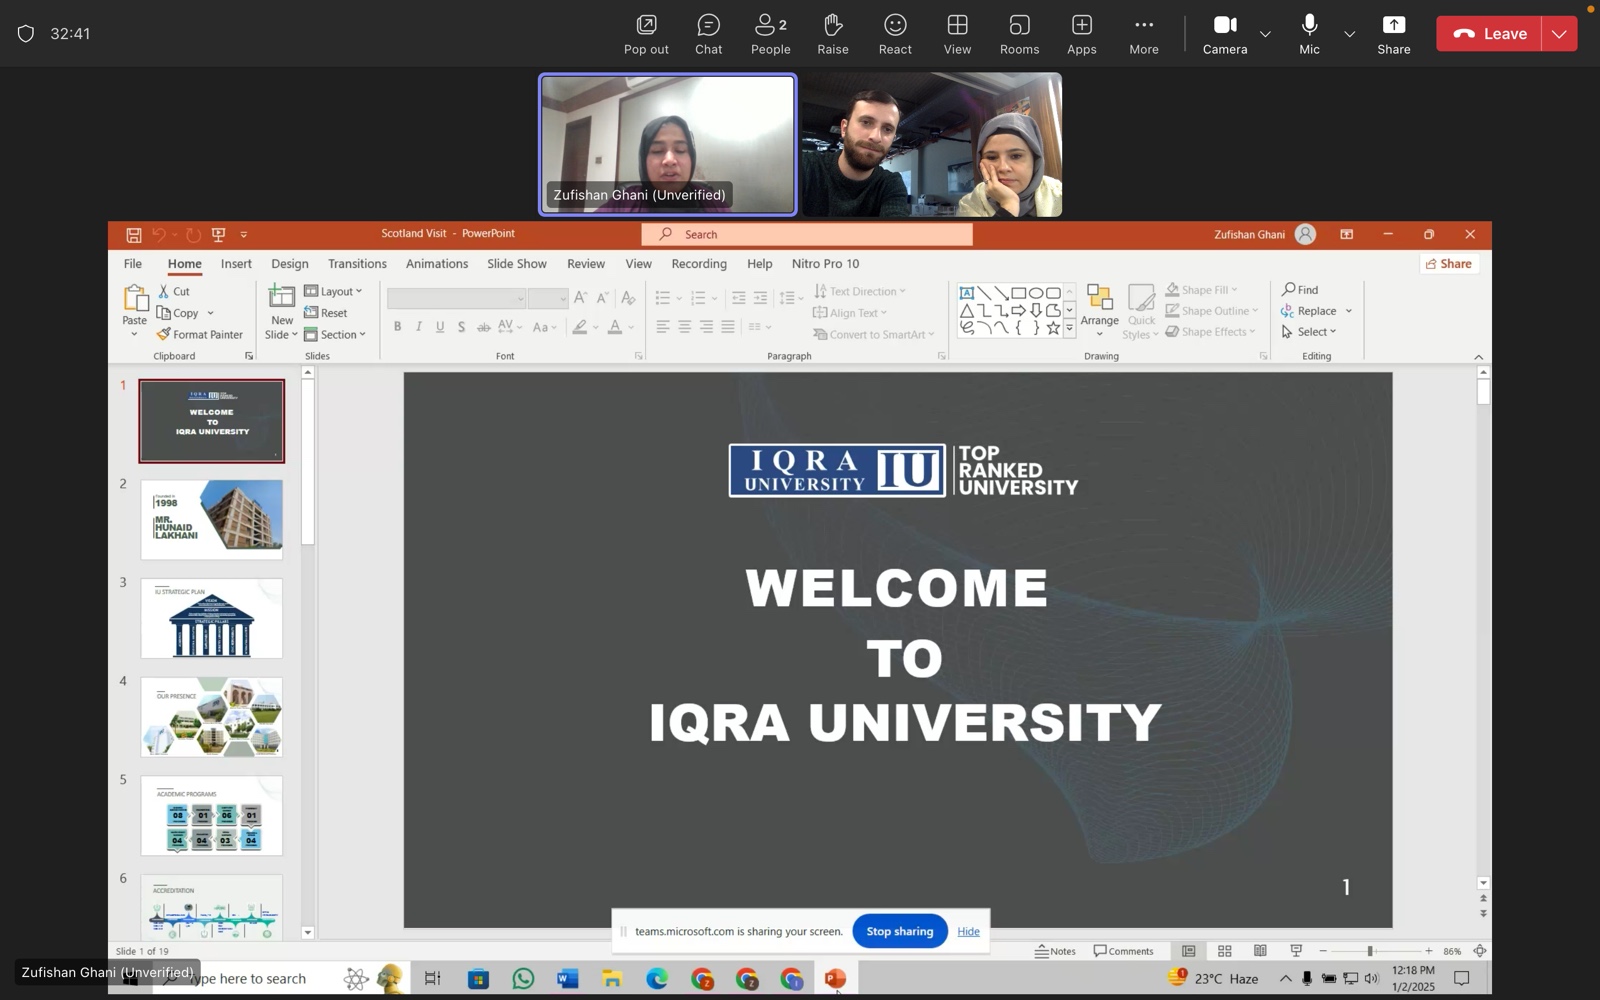Toggle Normal view in status bar
The height and width of the screenshot is (1000, 1600).
(x=1188, y=951)
